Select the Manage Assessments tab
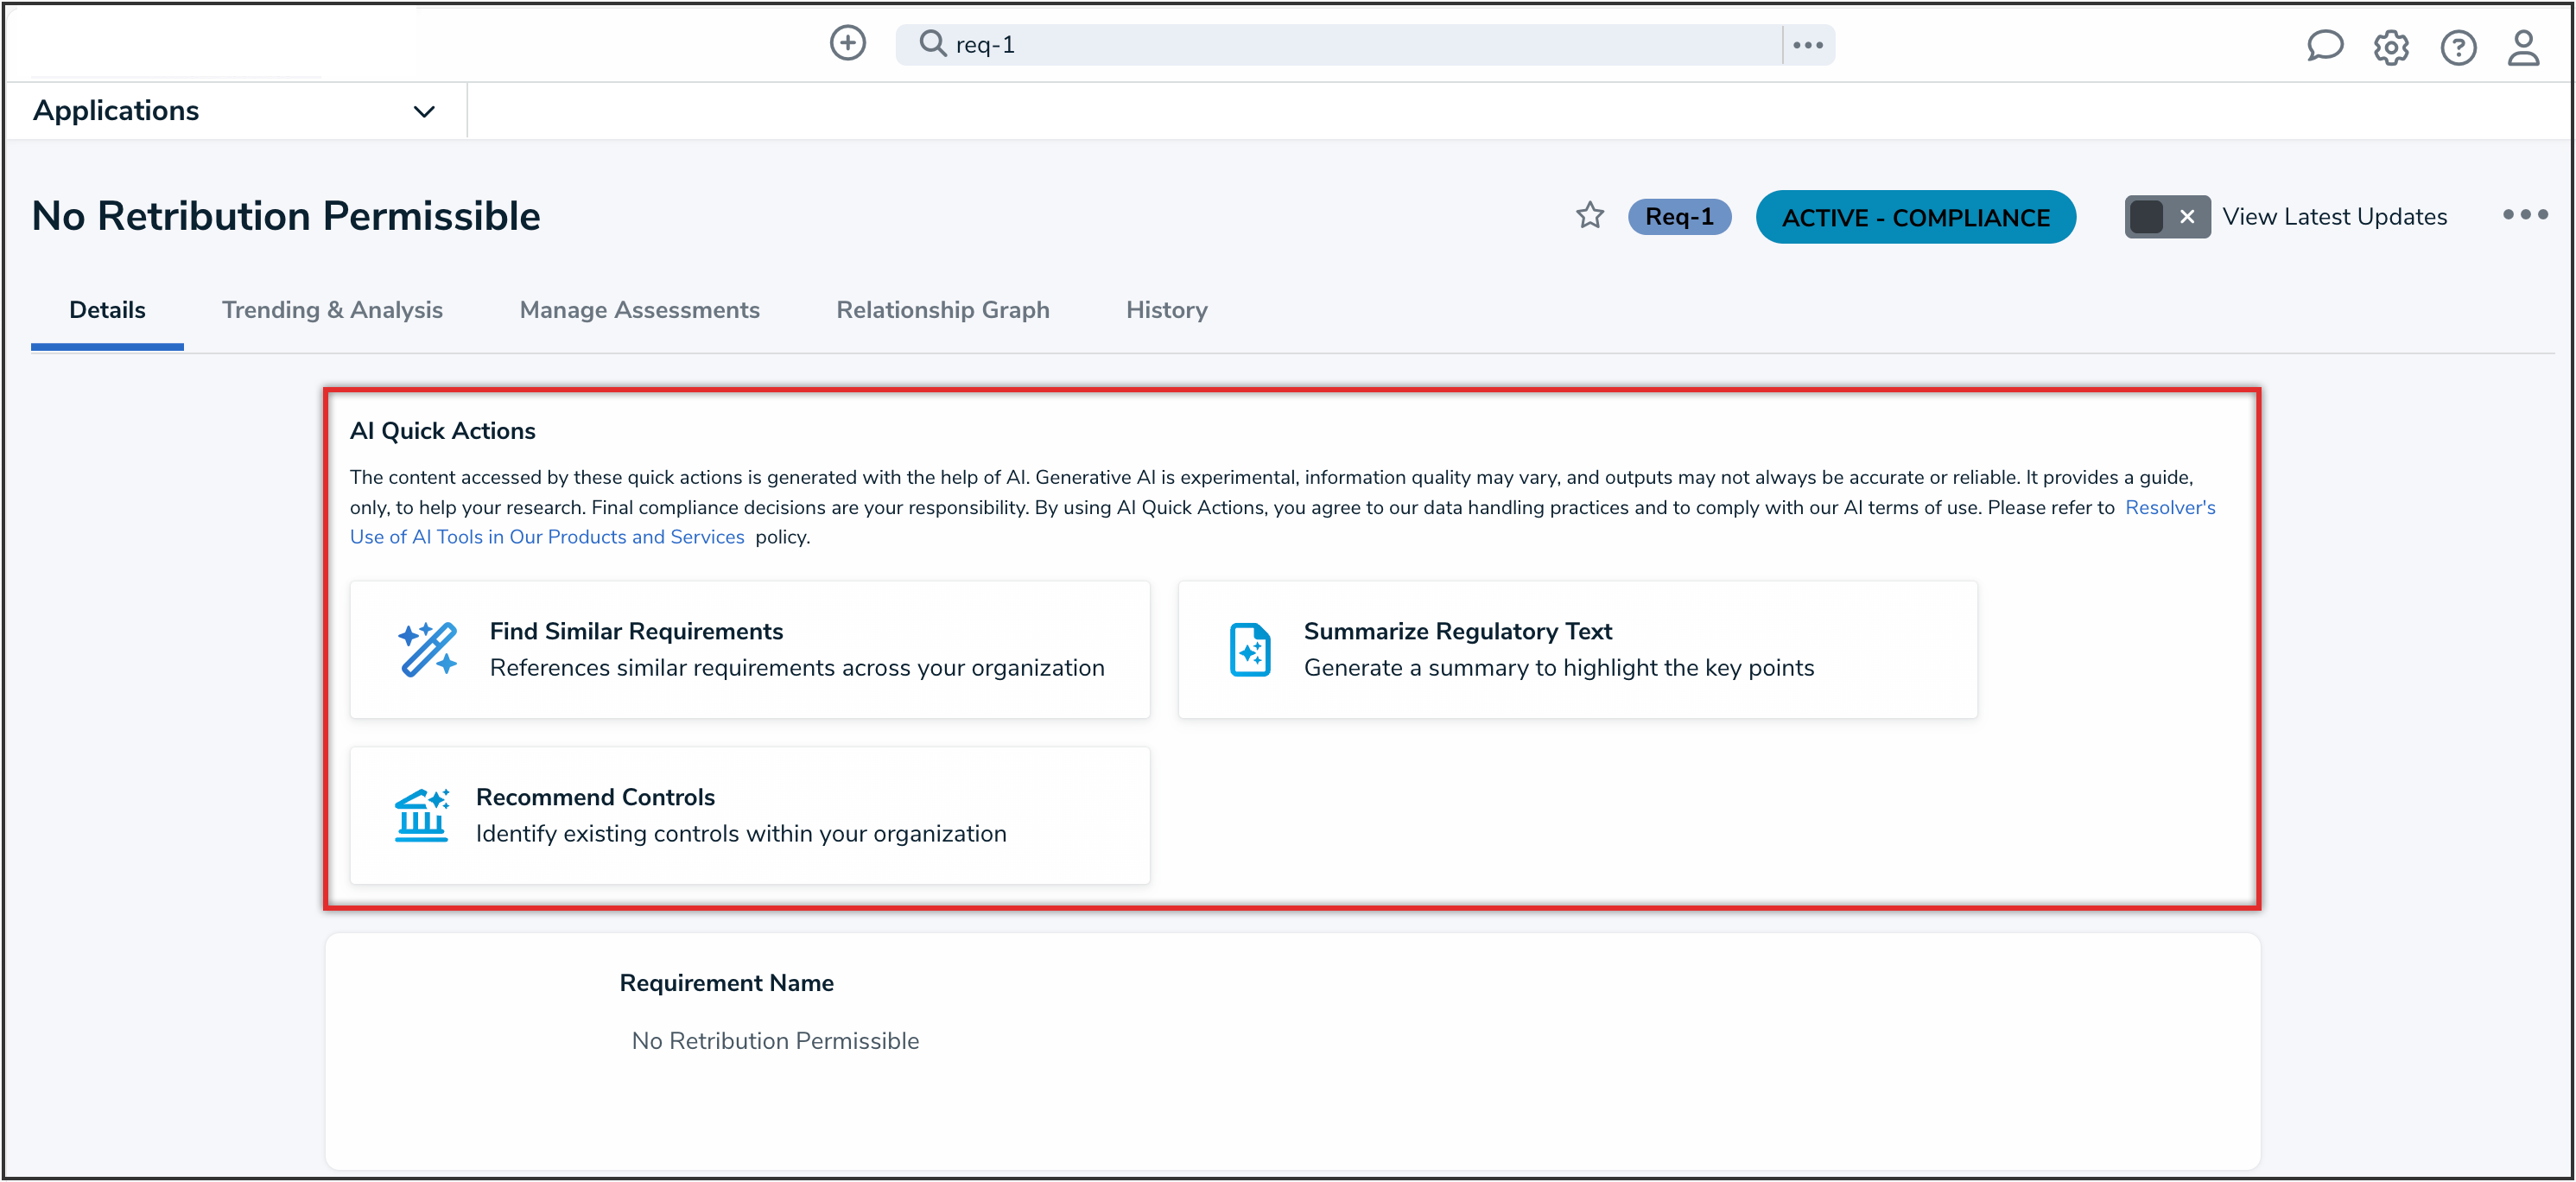This screenshot has width=2576, height=1182. [x=639, y=310]
